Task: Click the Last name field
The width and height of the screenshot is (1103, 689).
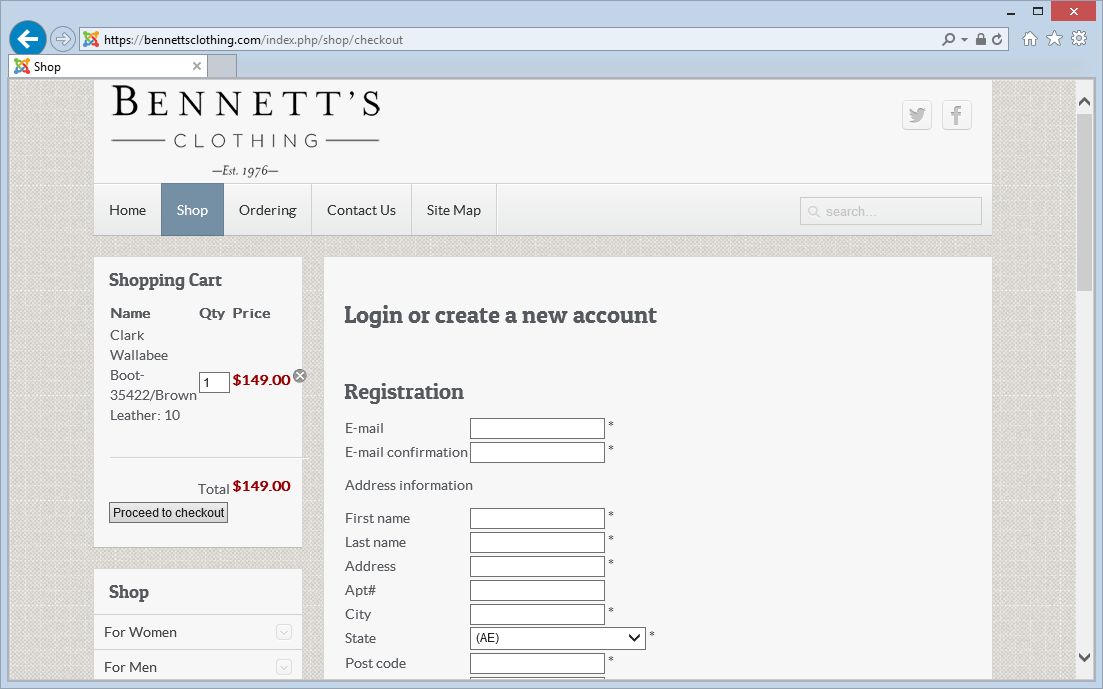Action: click(x=537, y=543)
